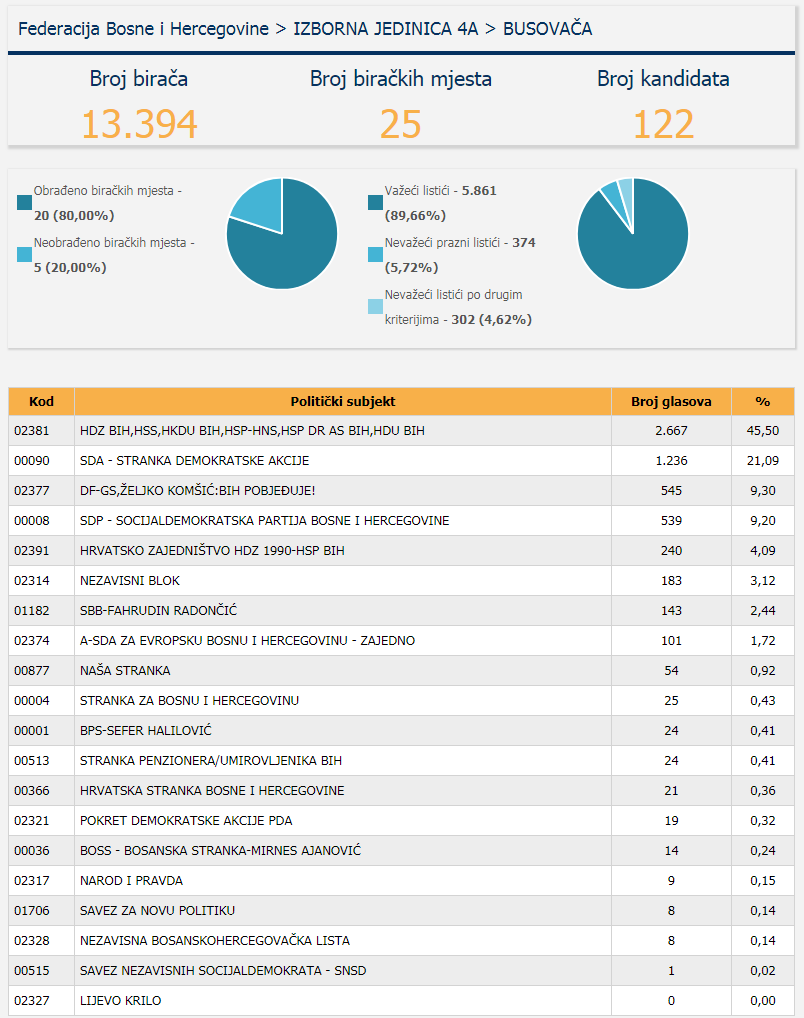Click the Nevažeći listići po drugim kriterijima swatch
Screen dimensions: 804x1018
point(376,307)
